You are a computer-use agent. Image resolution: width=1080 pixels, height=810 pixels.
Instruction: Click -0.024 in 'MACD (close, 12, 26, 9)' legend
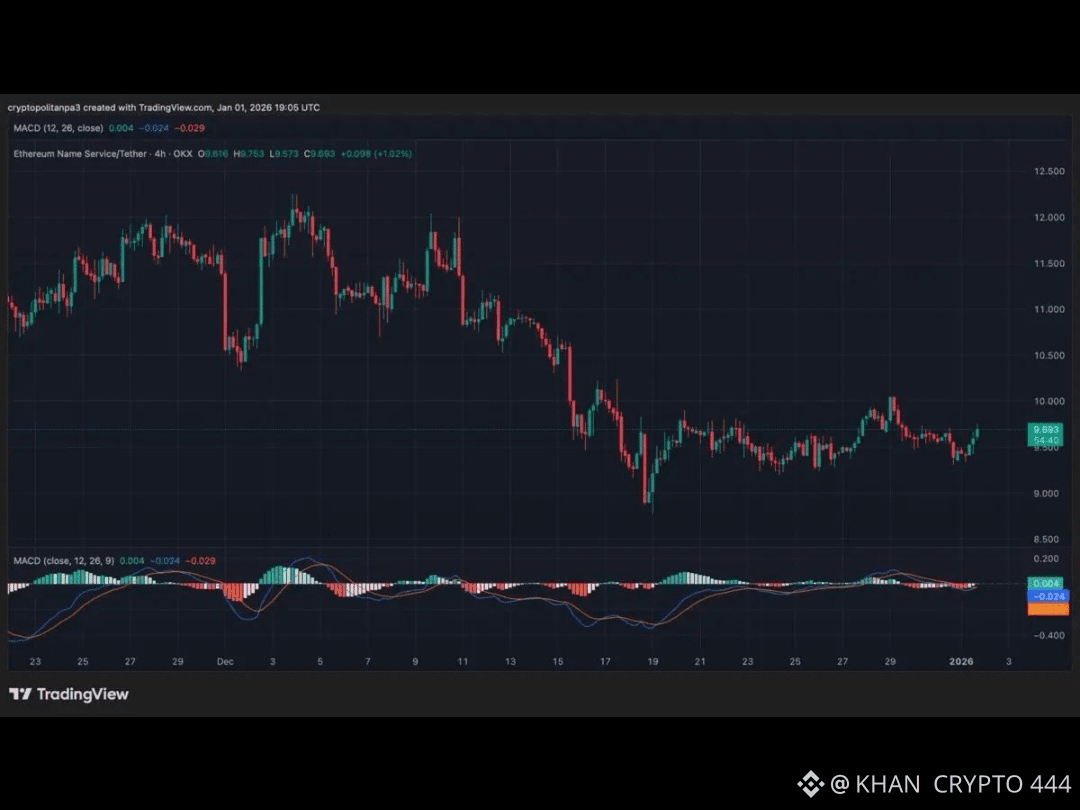(x=165, y=561)
